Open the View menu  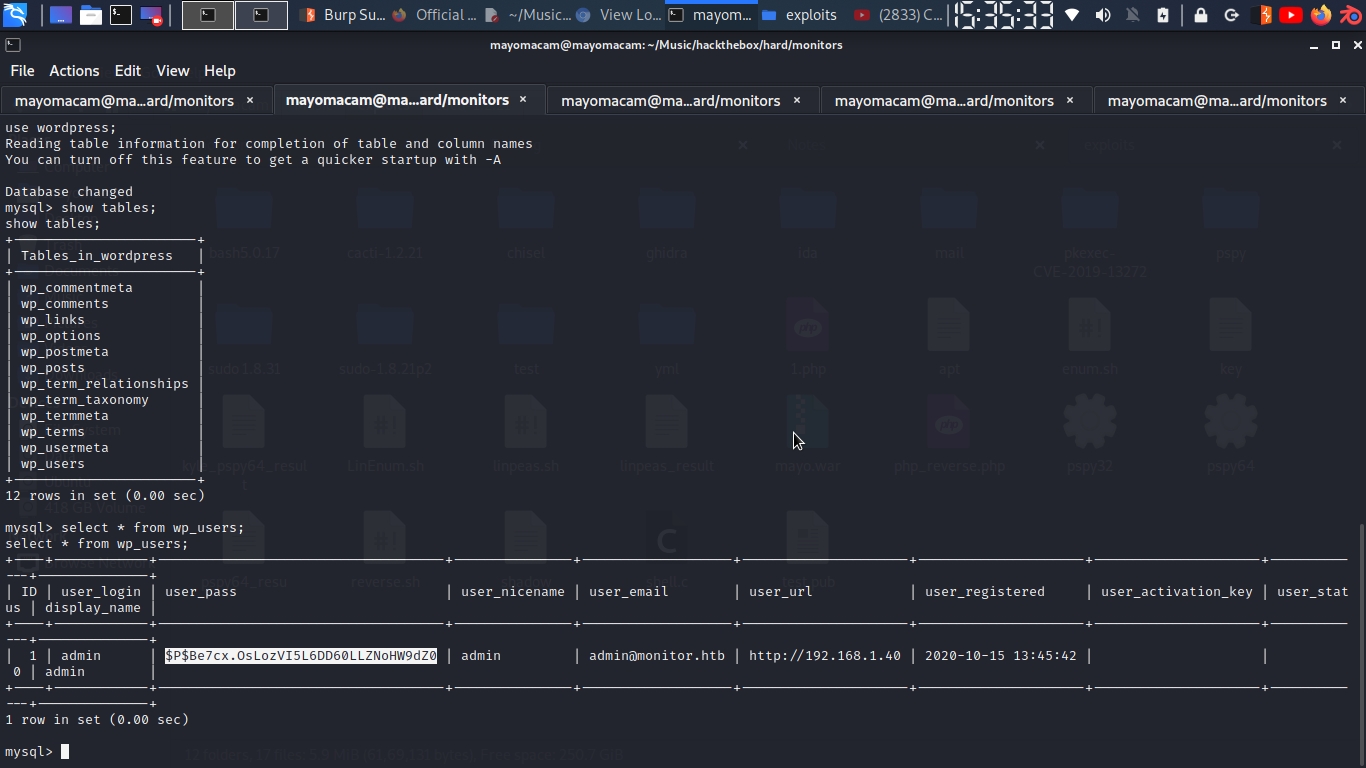pyautogui.click(x=172, y=71)
